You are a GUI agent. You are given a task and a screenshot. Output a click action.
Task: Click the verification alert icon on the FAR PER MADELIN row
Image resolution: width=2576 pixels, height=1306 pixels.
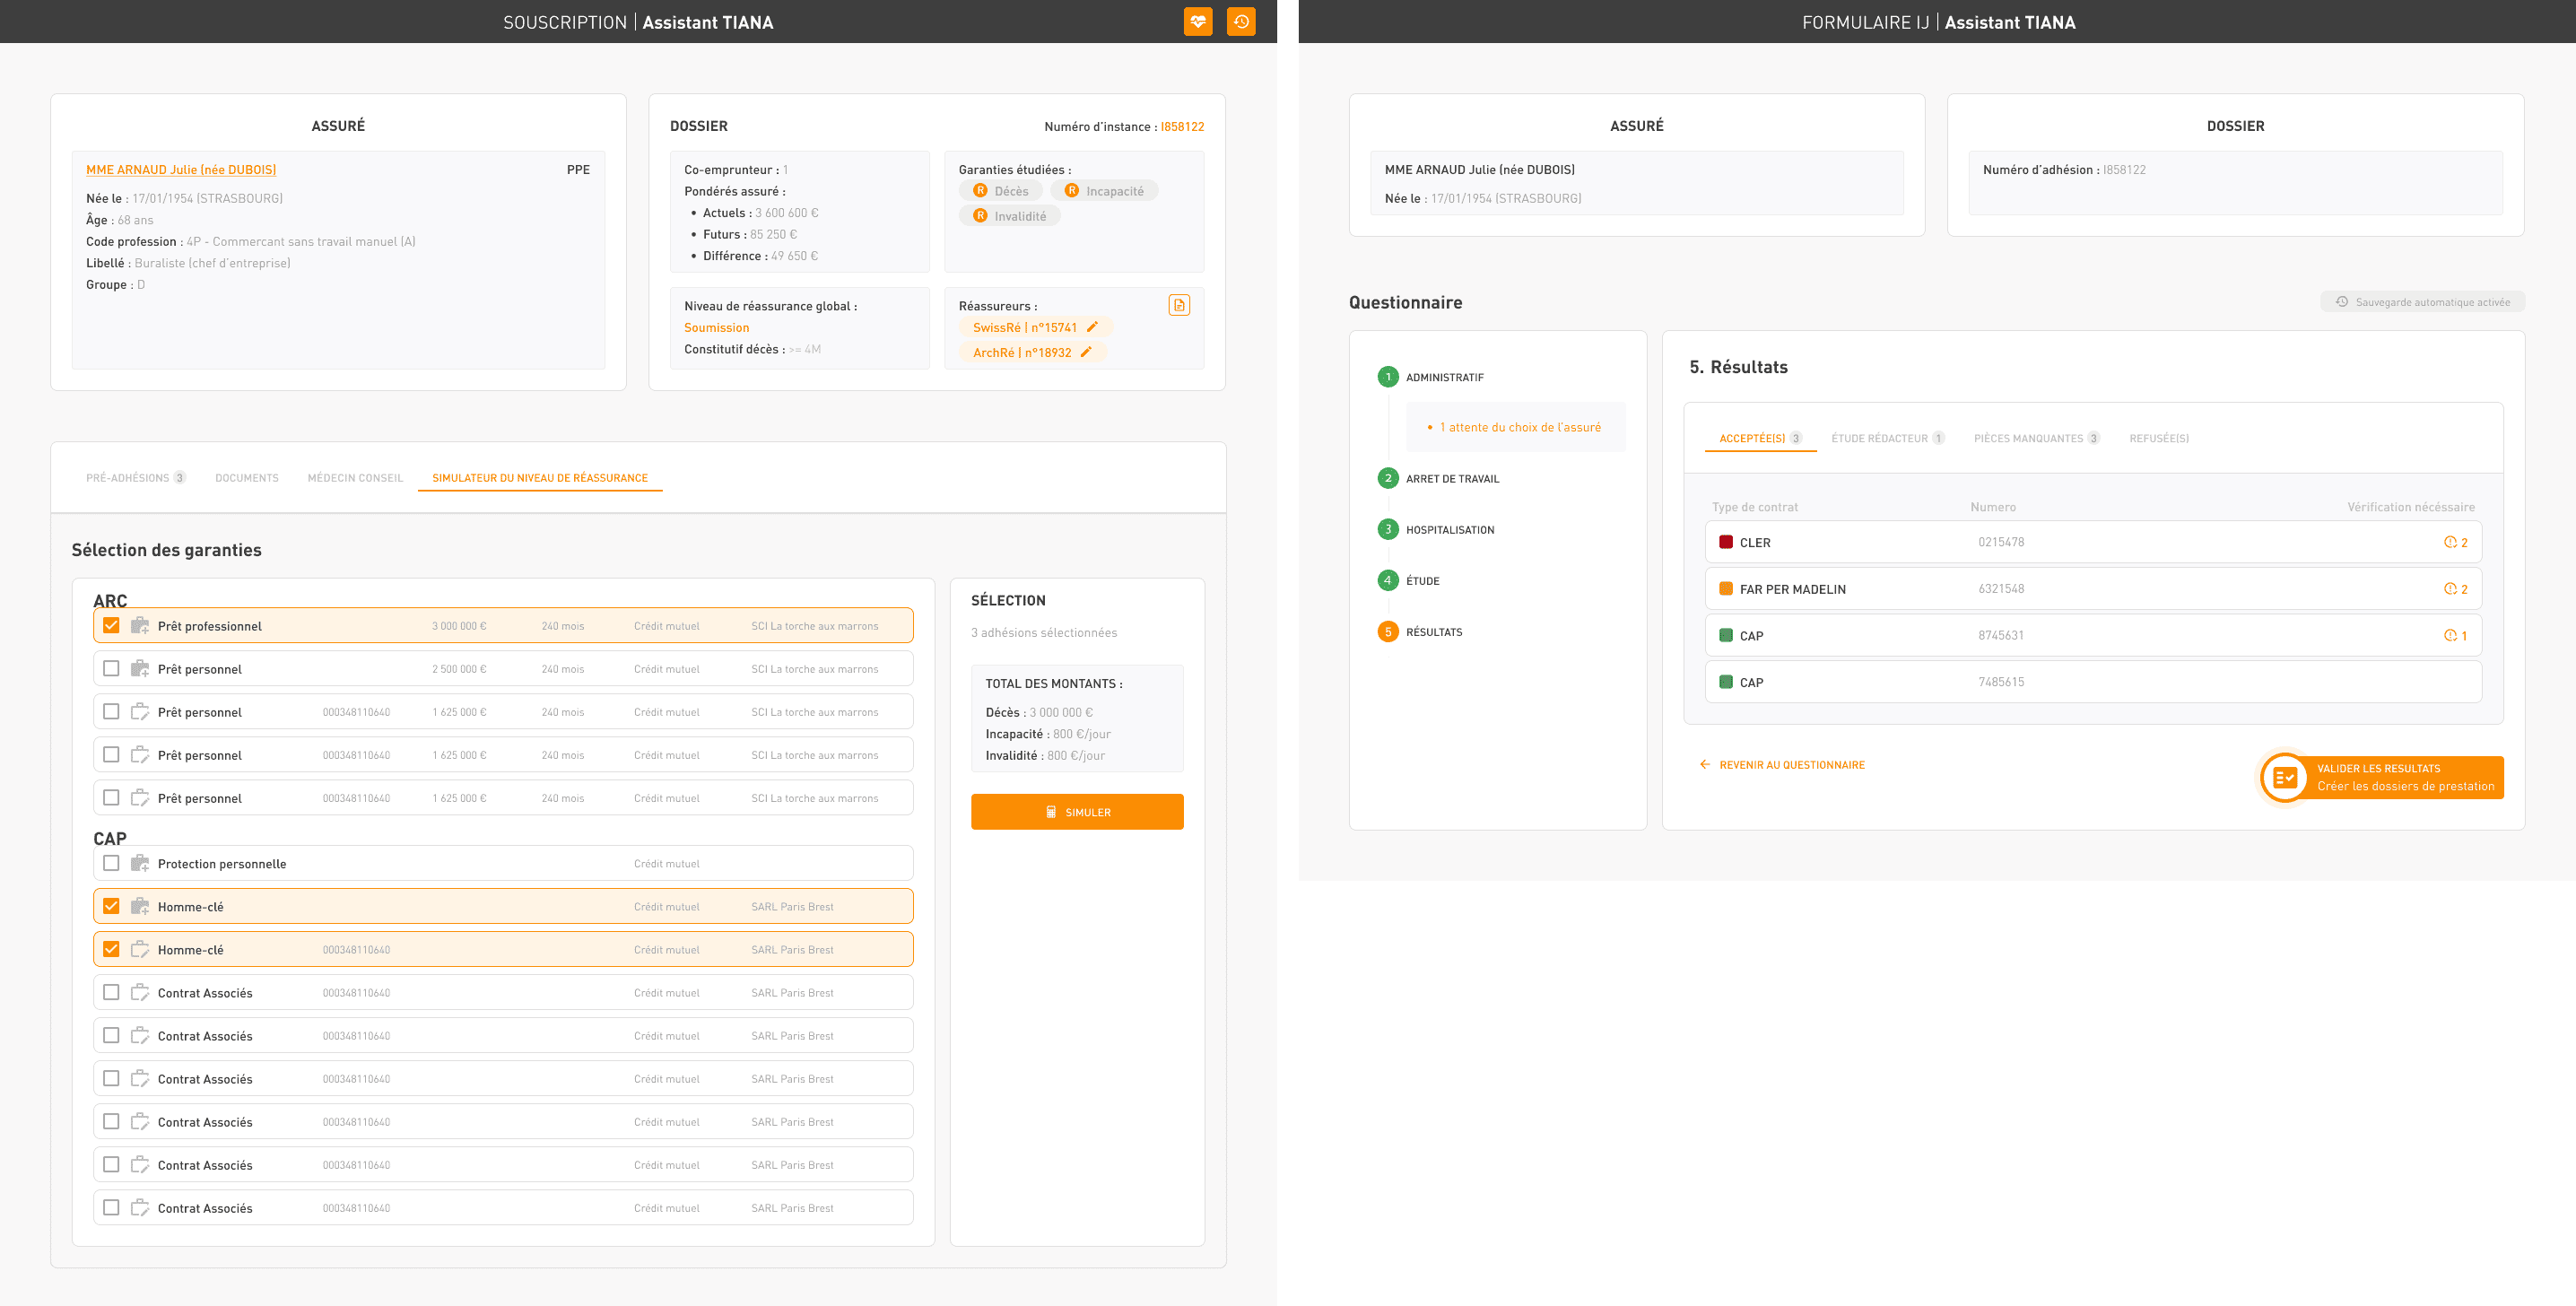[2450, 589]
